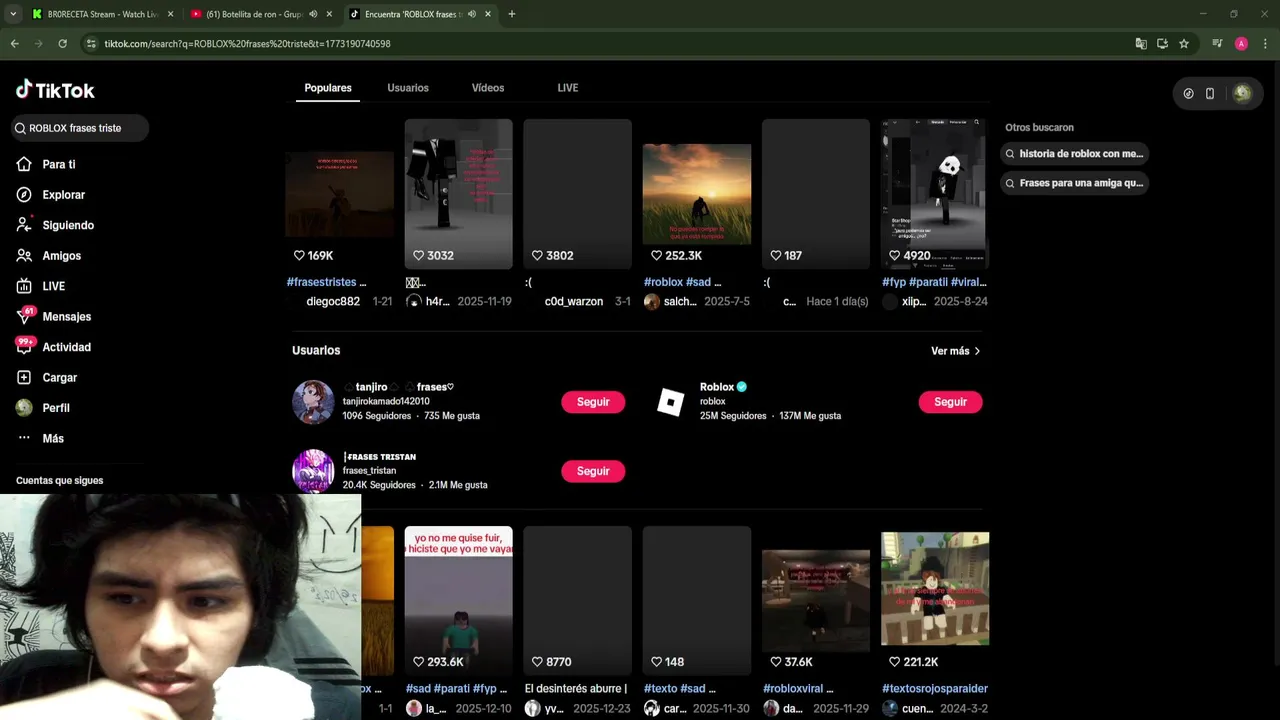
Task: Open a new browser tab
Action: point(511,14)
